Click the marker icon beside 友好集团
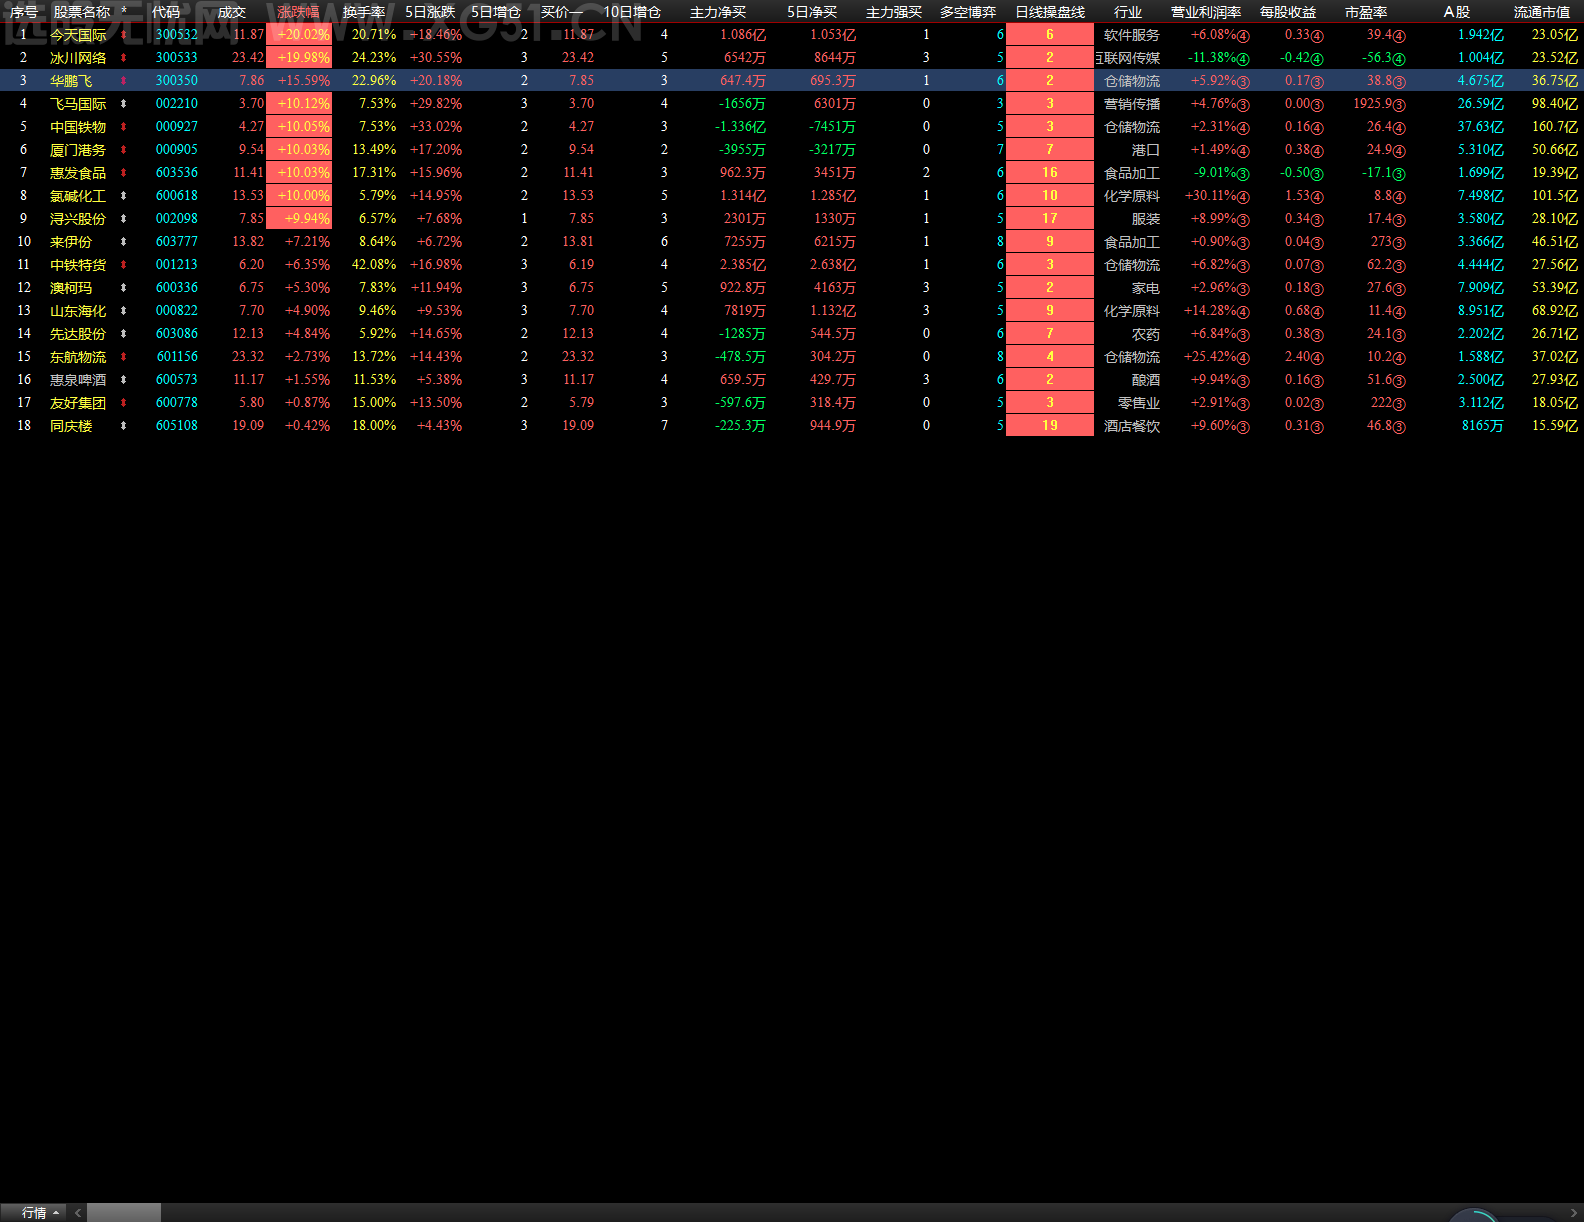Viewport: 1584px width, 1222px height. pyautogui.click(x=123, y=403)
